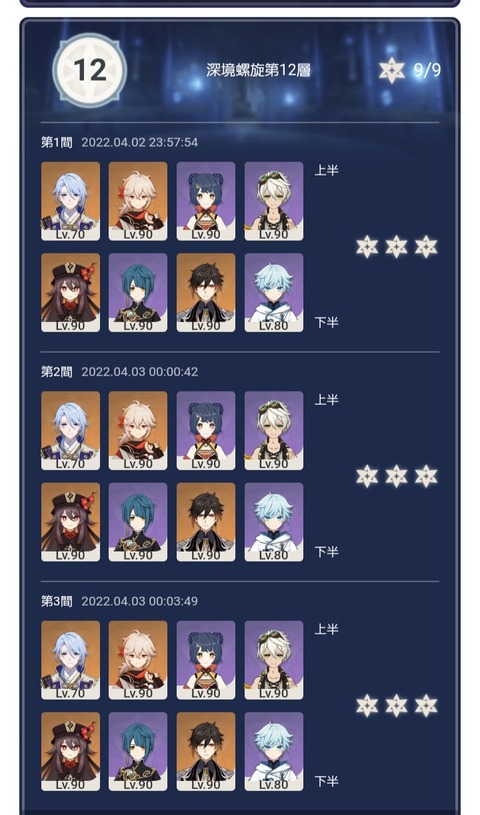Select hat-wearing character in chamber 3 second half
This screenshot has width=480, height=815.
pos(70,752)
